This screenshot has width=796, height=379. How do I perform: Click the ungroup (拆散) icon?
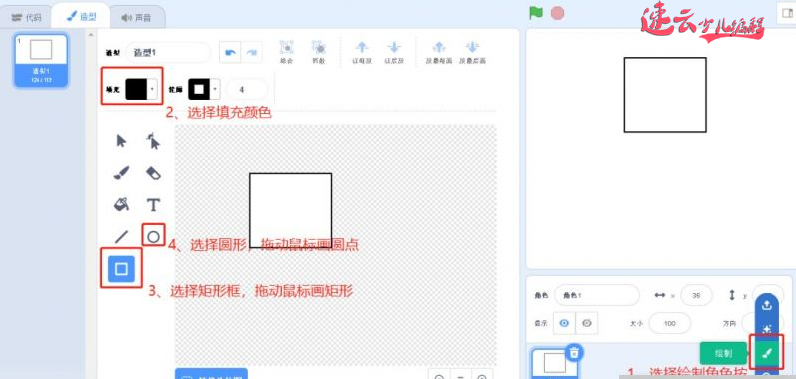pos(319,48)
